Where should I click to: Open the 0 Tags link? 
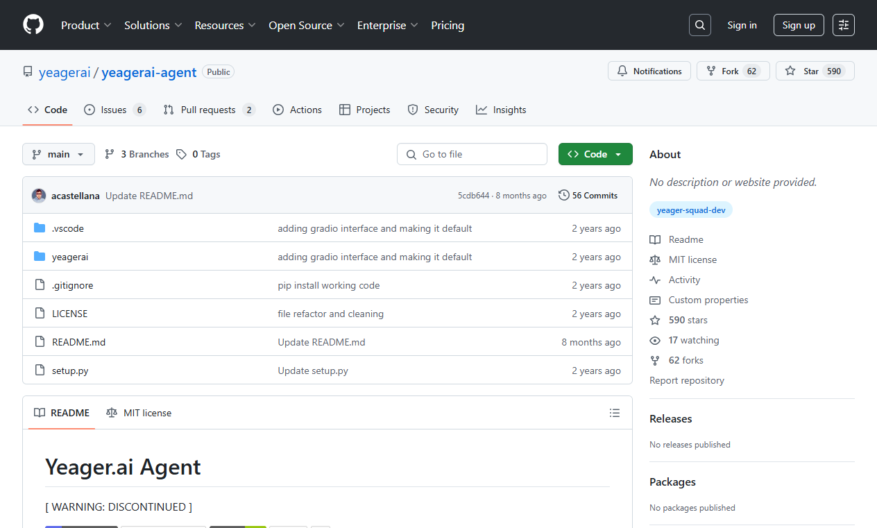point(199,154)
